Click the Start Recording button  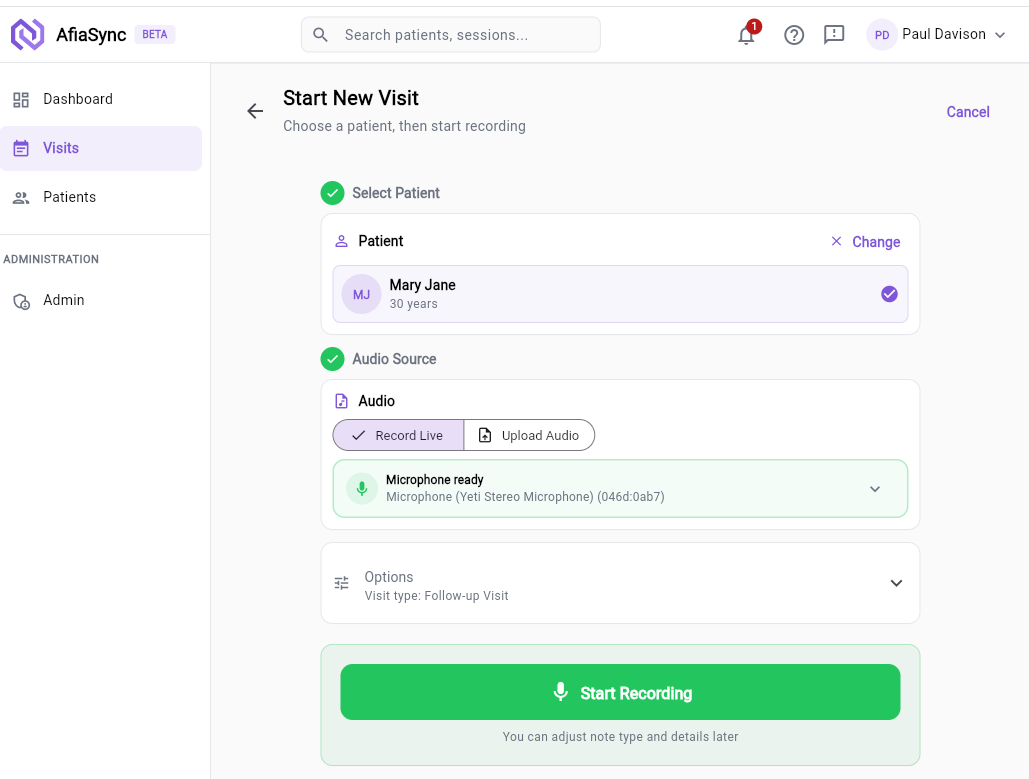(620, 691)
